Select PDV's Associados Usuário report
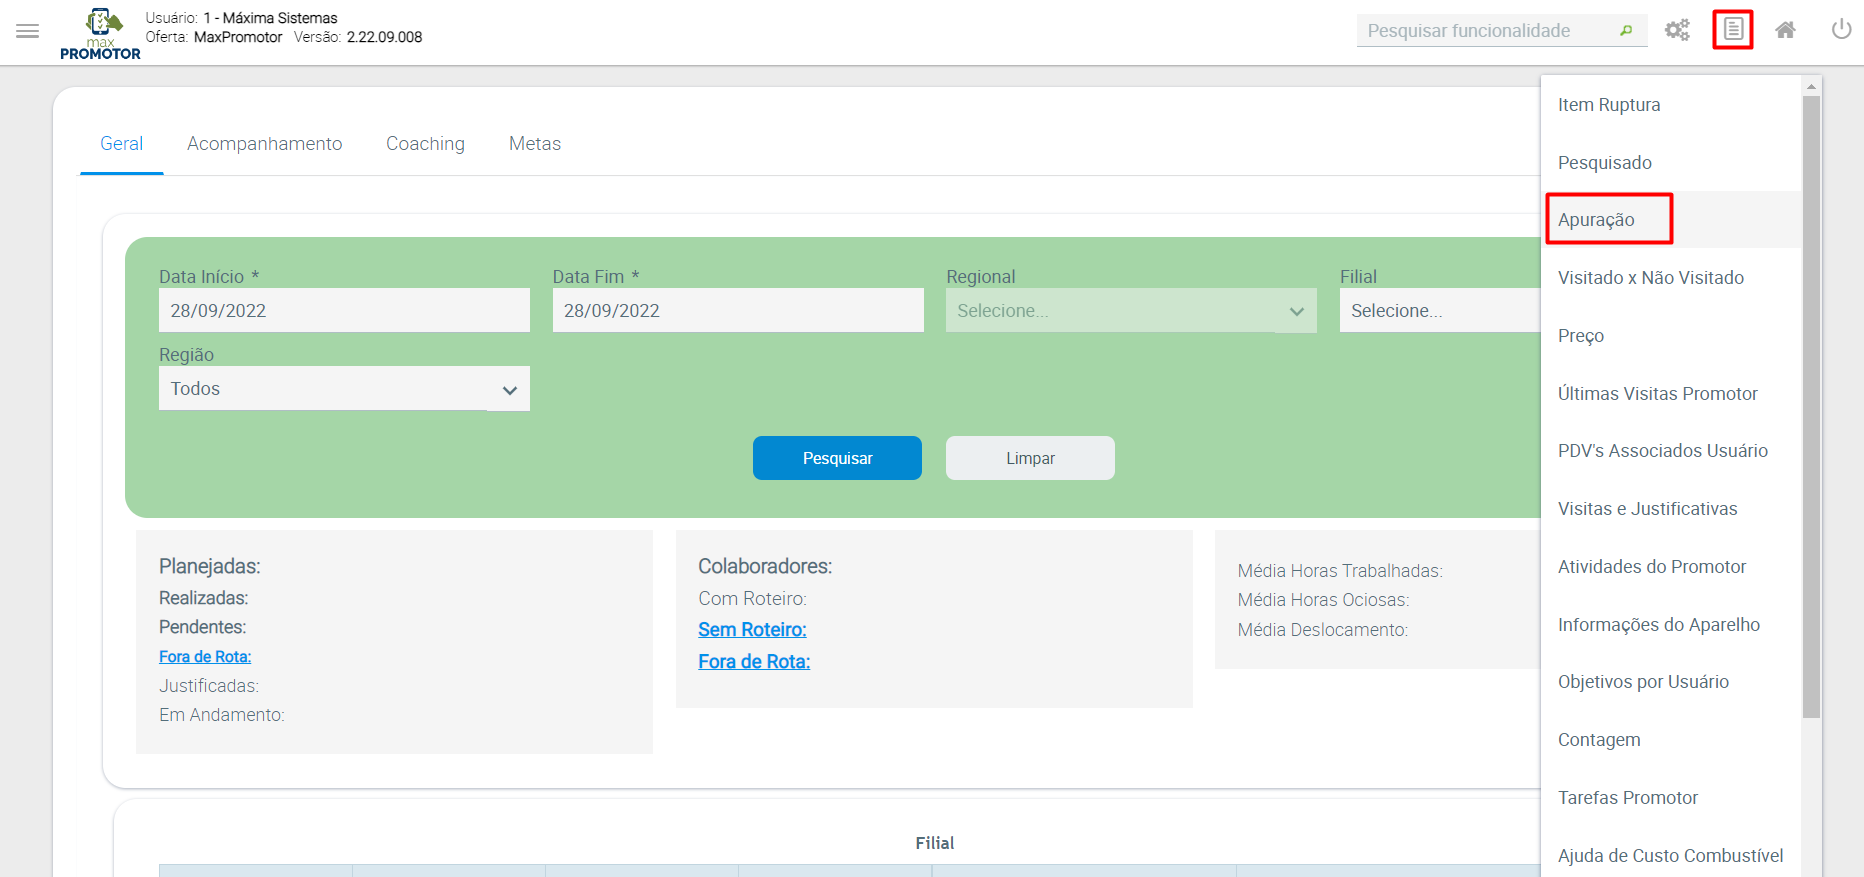This screenshot has width=1864, height=877. 1671,451
